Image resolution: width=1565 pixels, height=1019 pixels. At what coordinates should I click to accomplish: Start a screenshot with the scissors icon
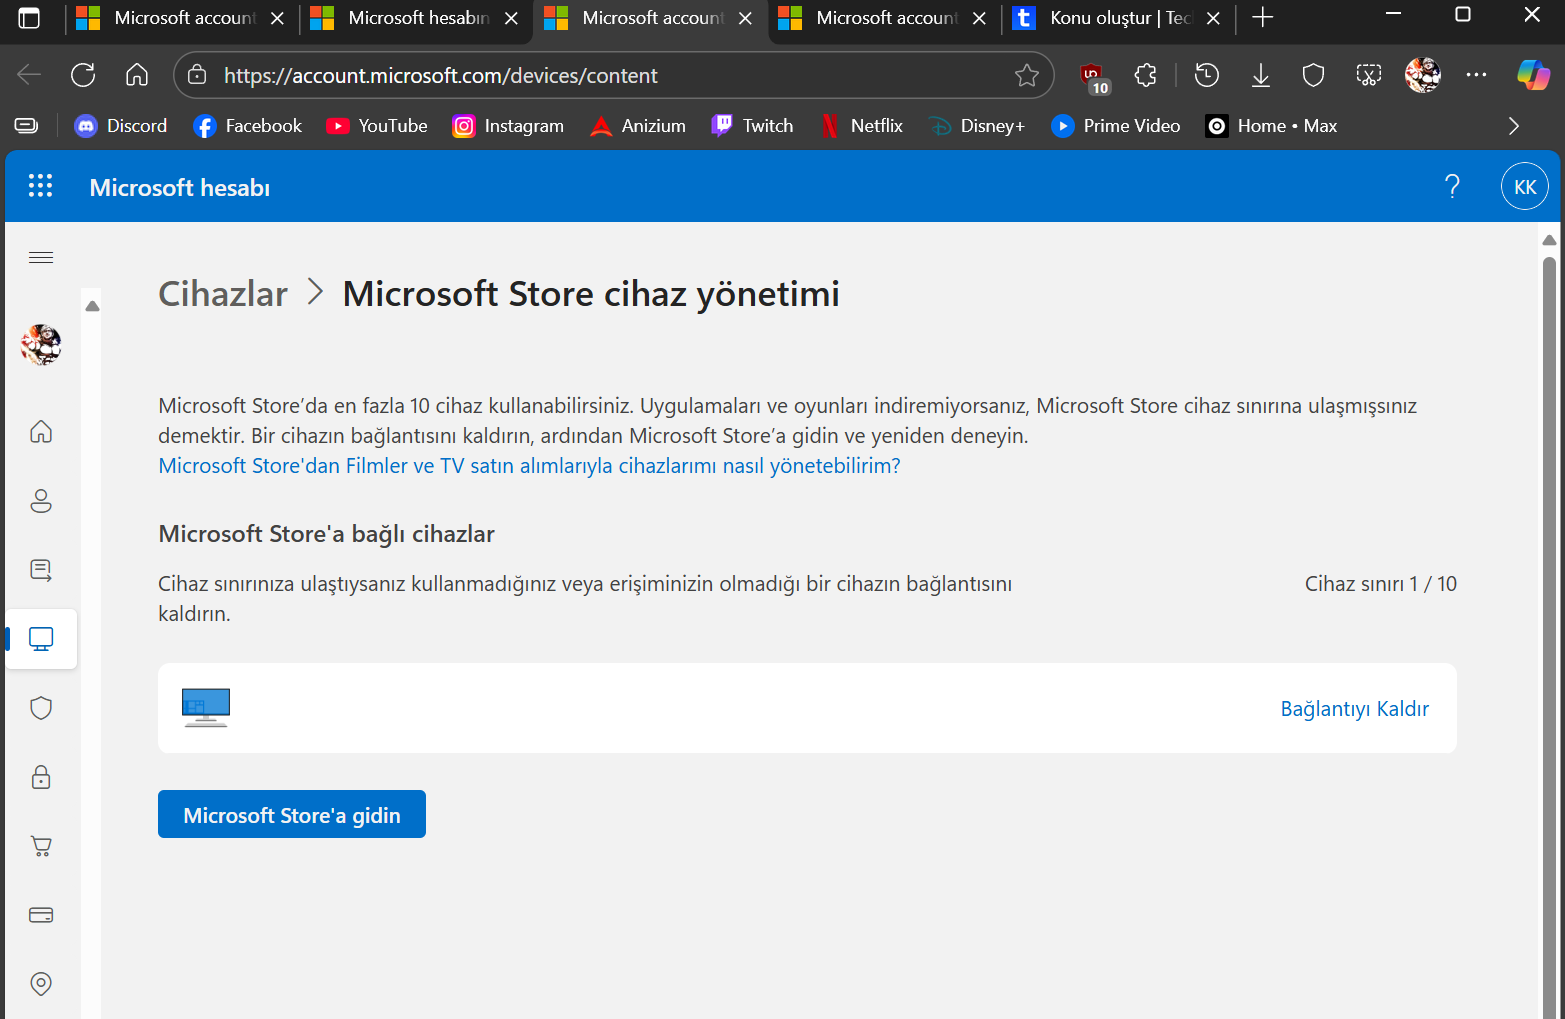point(1368,75)
